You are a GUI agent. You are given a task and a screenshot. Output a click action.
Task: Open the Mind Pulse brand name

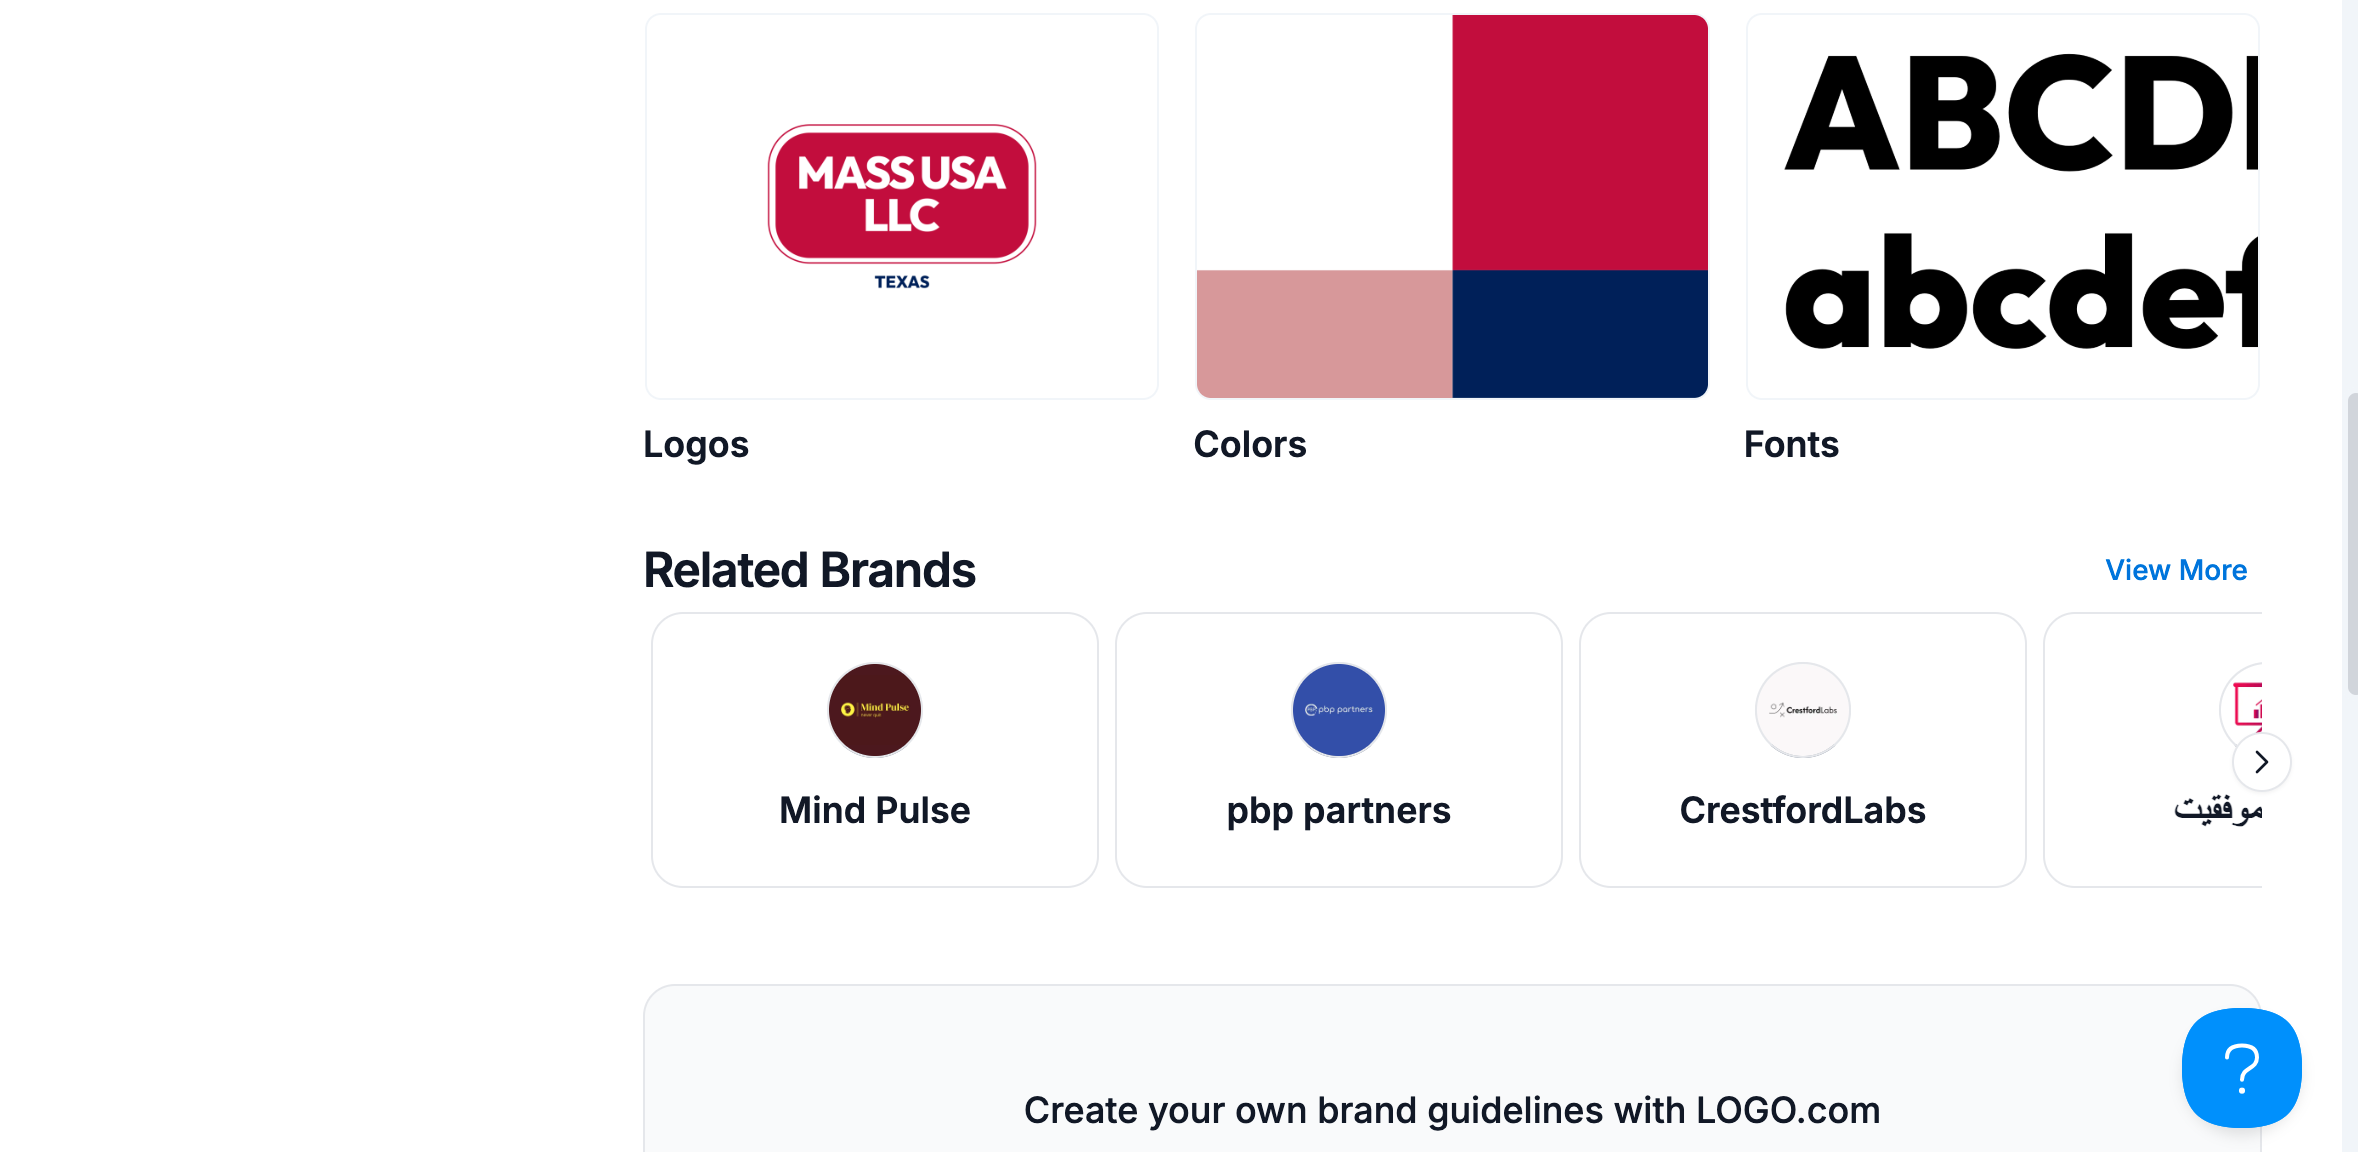coord(874,811)
